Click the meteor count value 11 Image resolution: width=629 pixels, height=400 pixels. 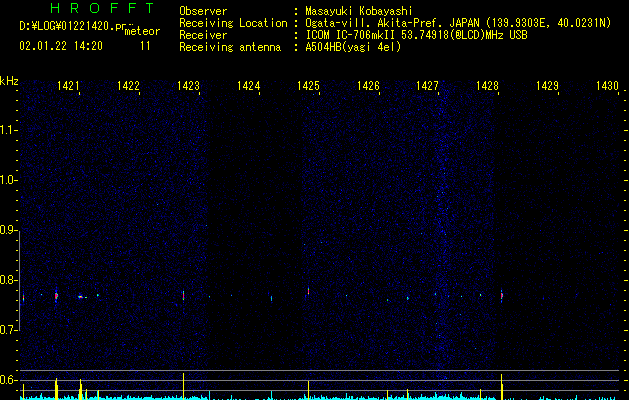[x=145, y=46]
